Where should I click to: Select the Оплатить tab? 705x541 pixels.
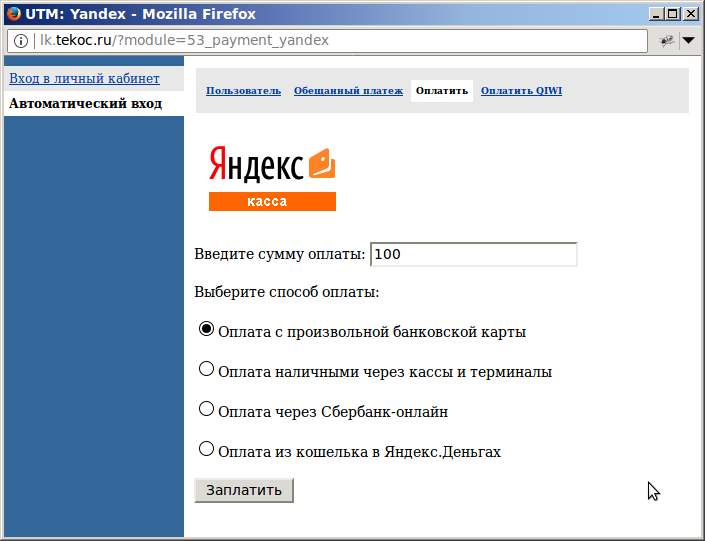pos(442,91)
